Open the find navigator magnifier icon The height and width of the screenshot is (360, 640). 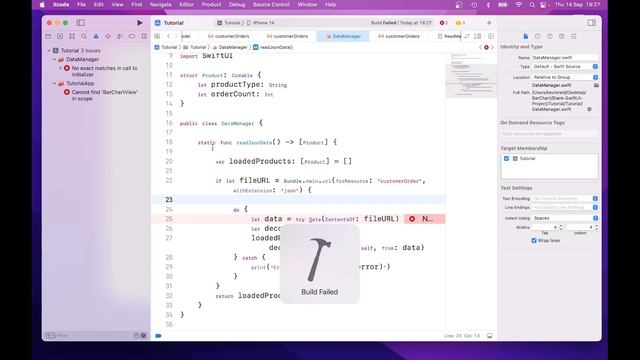pos(84,36)
